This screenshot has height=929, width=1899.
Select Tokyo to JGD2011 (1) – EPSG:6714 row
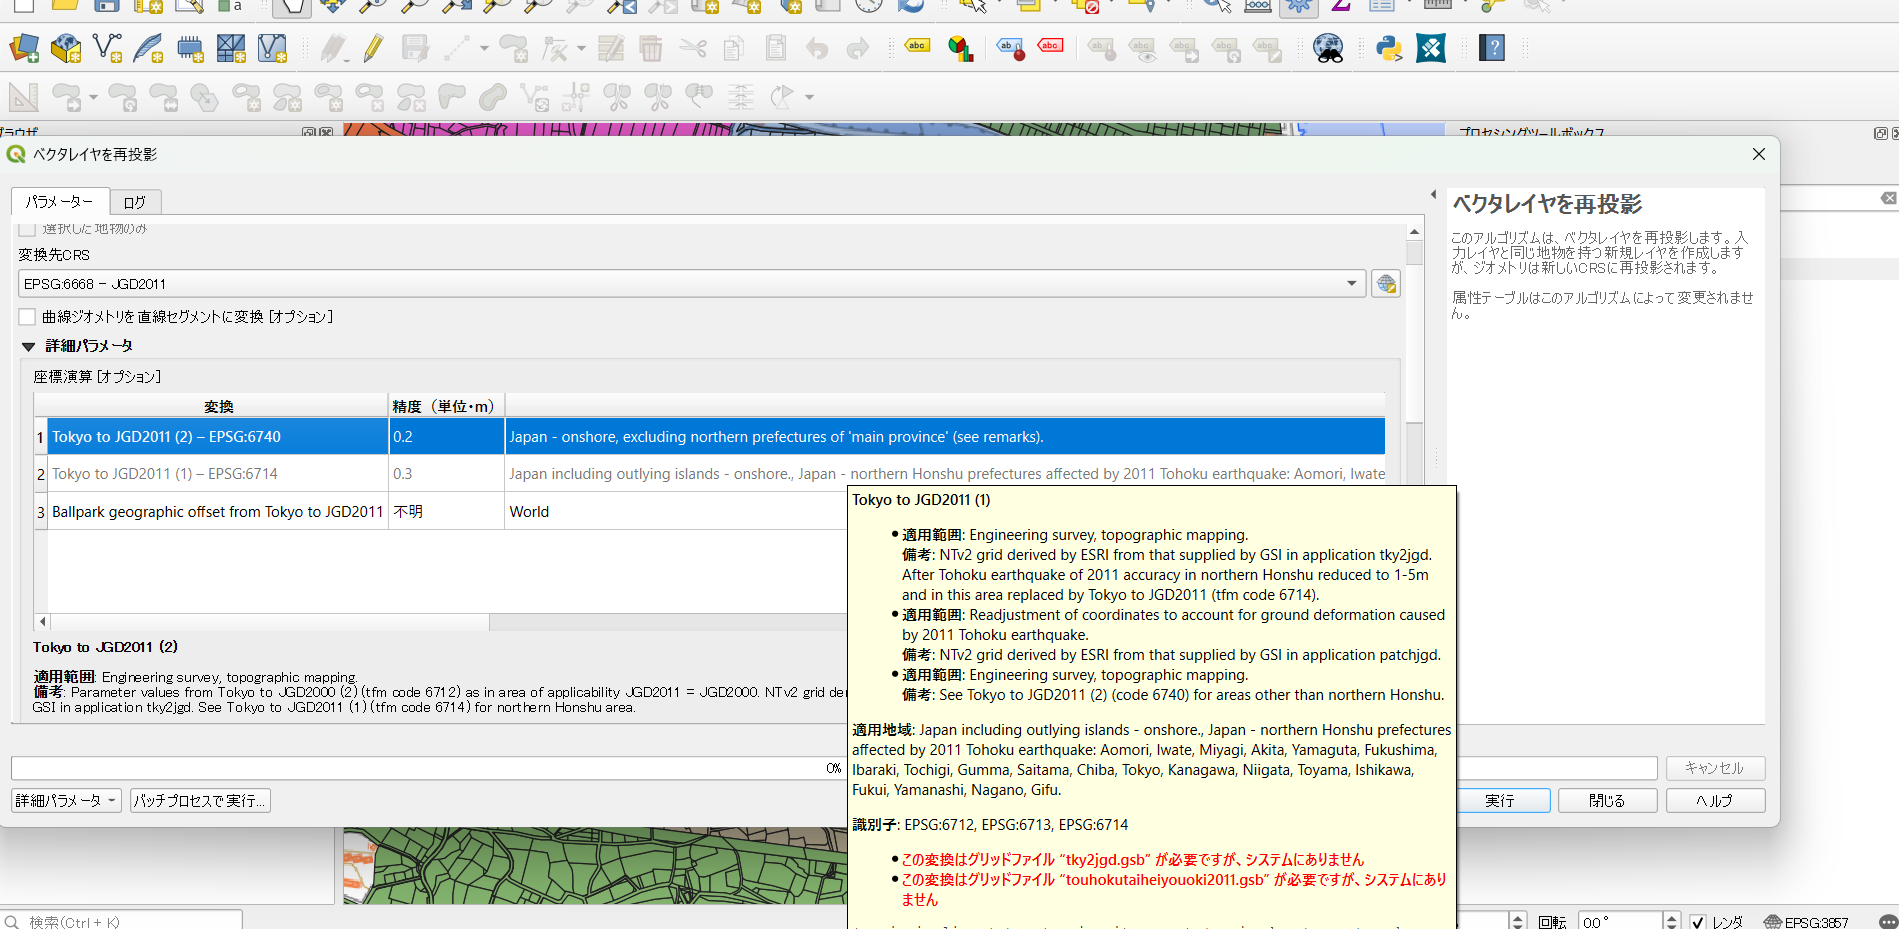pos(710,474)
